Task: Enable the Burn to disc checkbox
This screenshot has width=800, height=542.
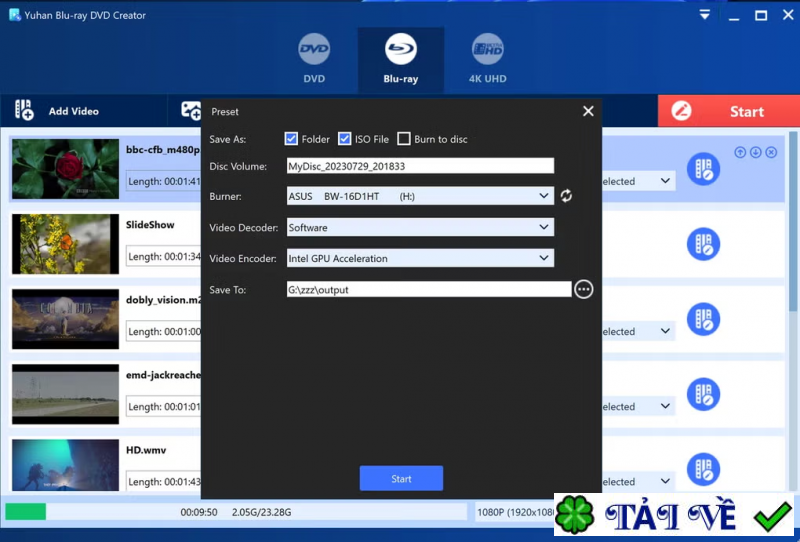Action: pos(404,139)
